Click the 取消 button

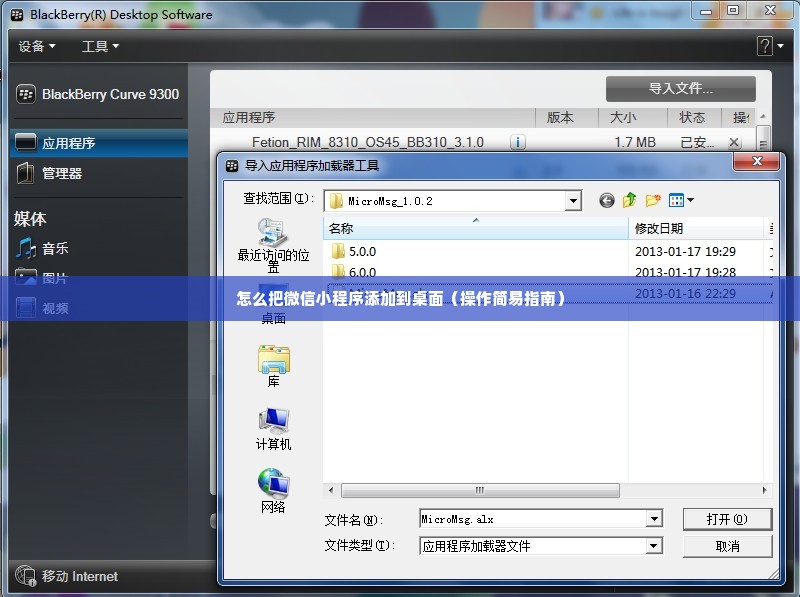pos(727,546)
